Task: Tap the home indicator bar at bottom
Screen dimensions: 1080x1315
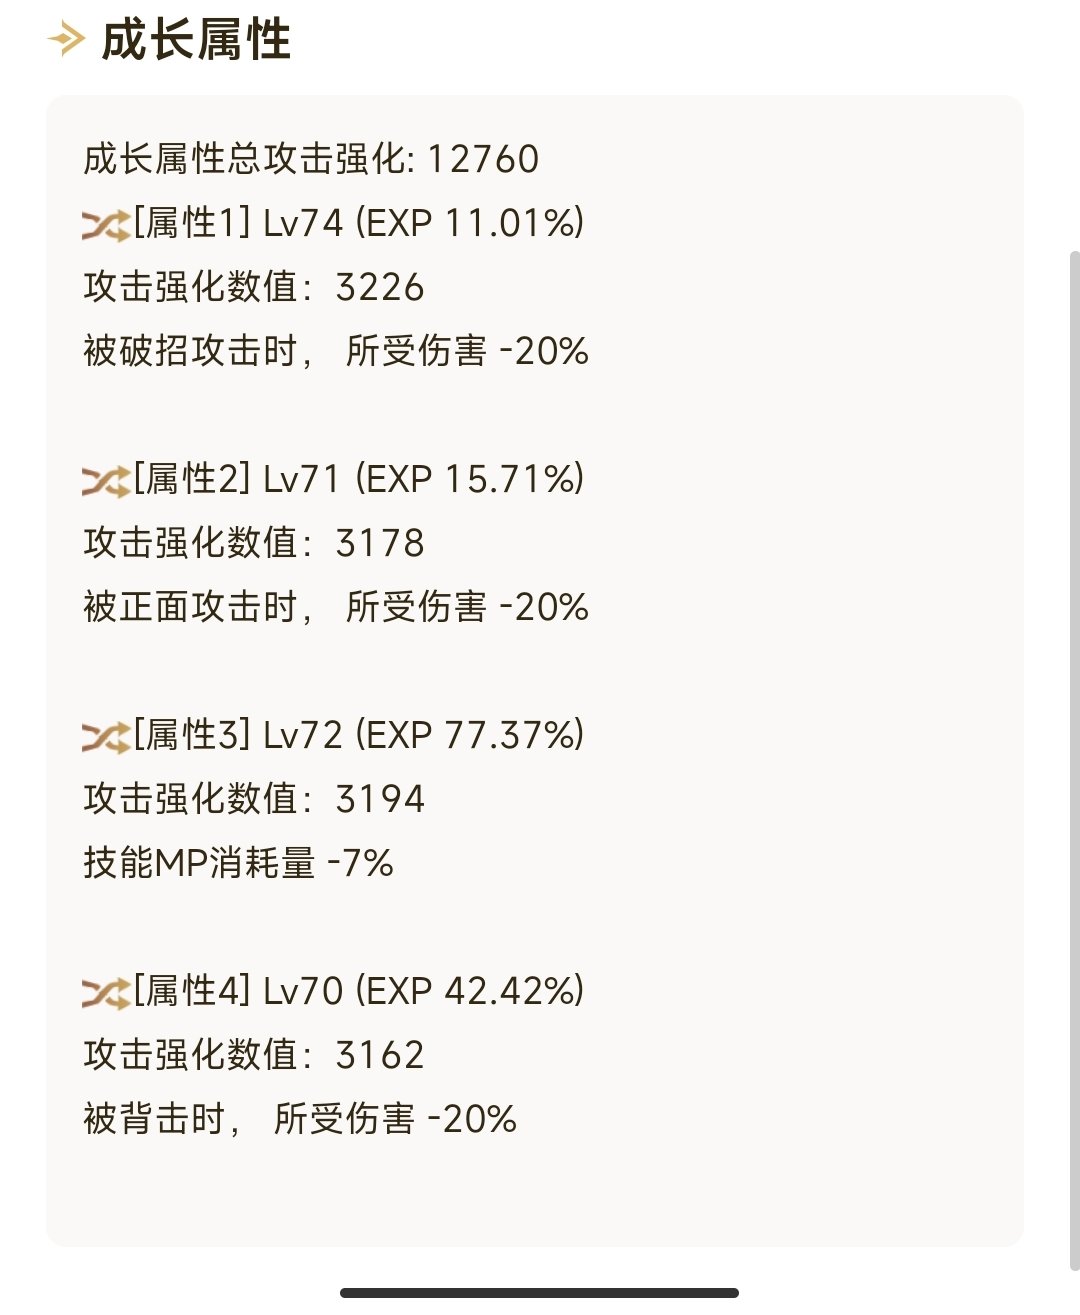Action: click(x=540, y=1293)
